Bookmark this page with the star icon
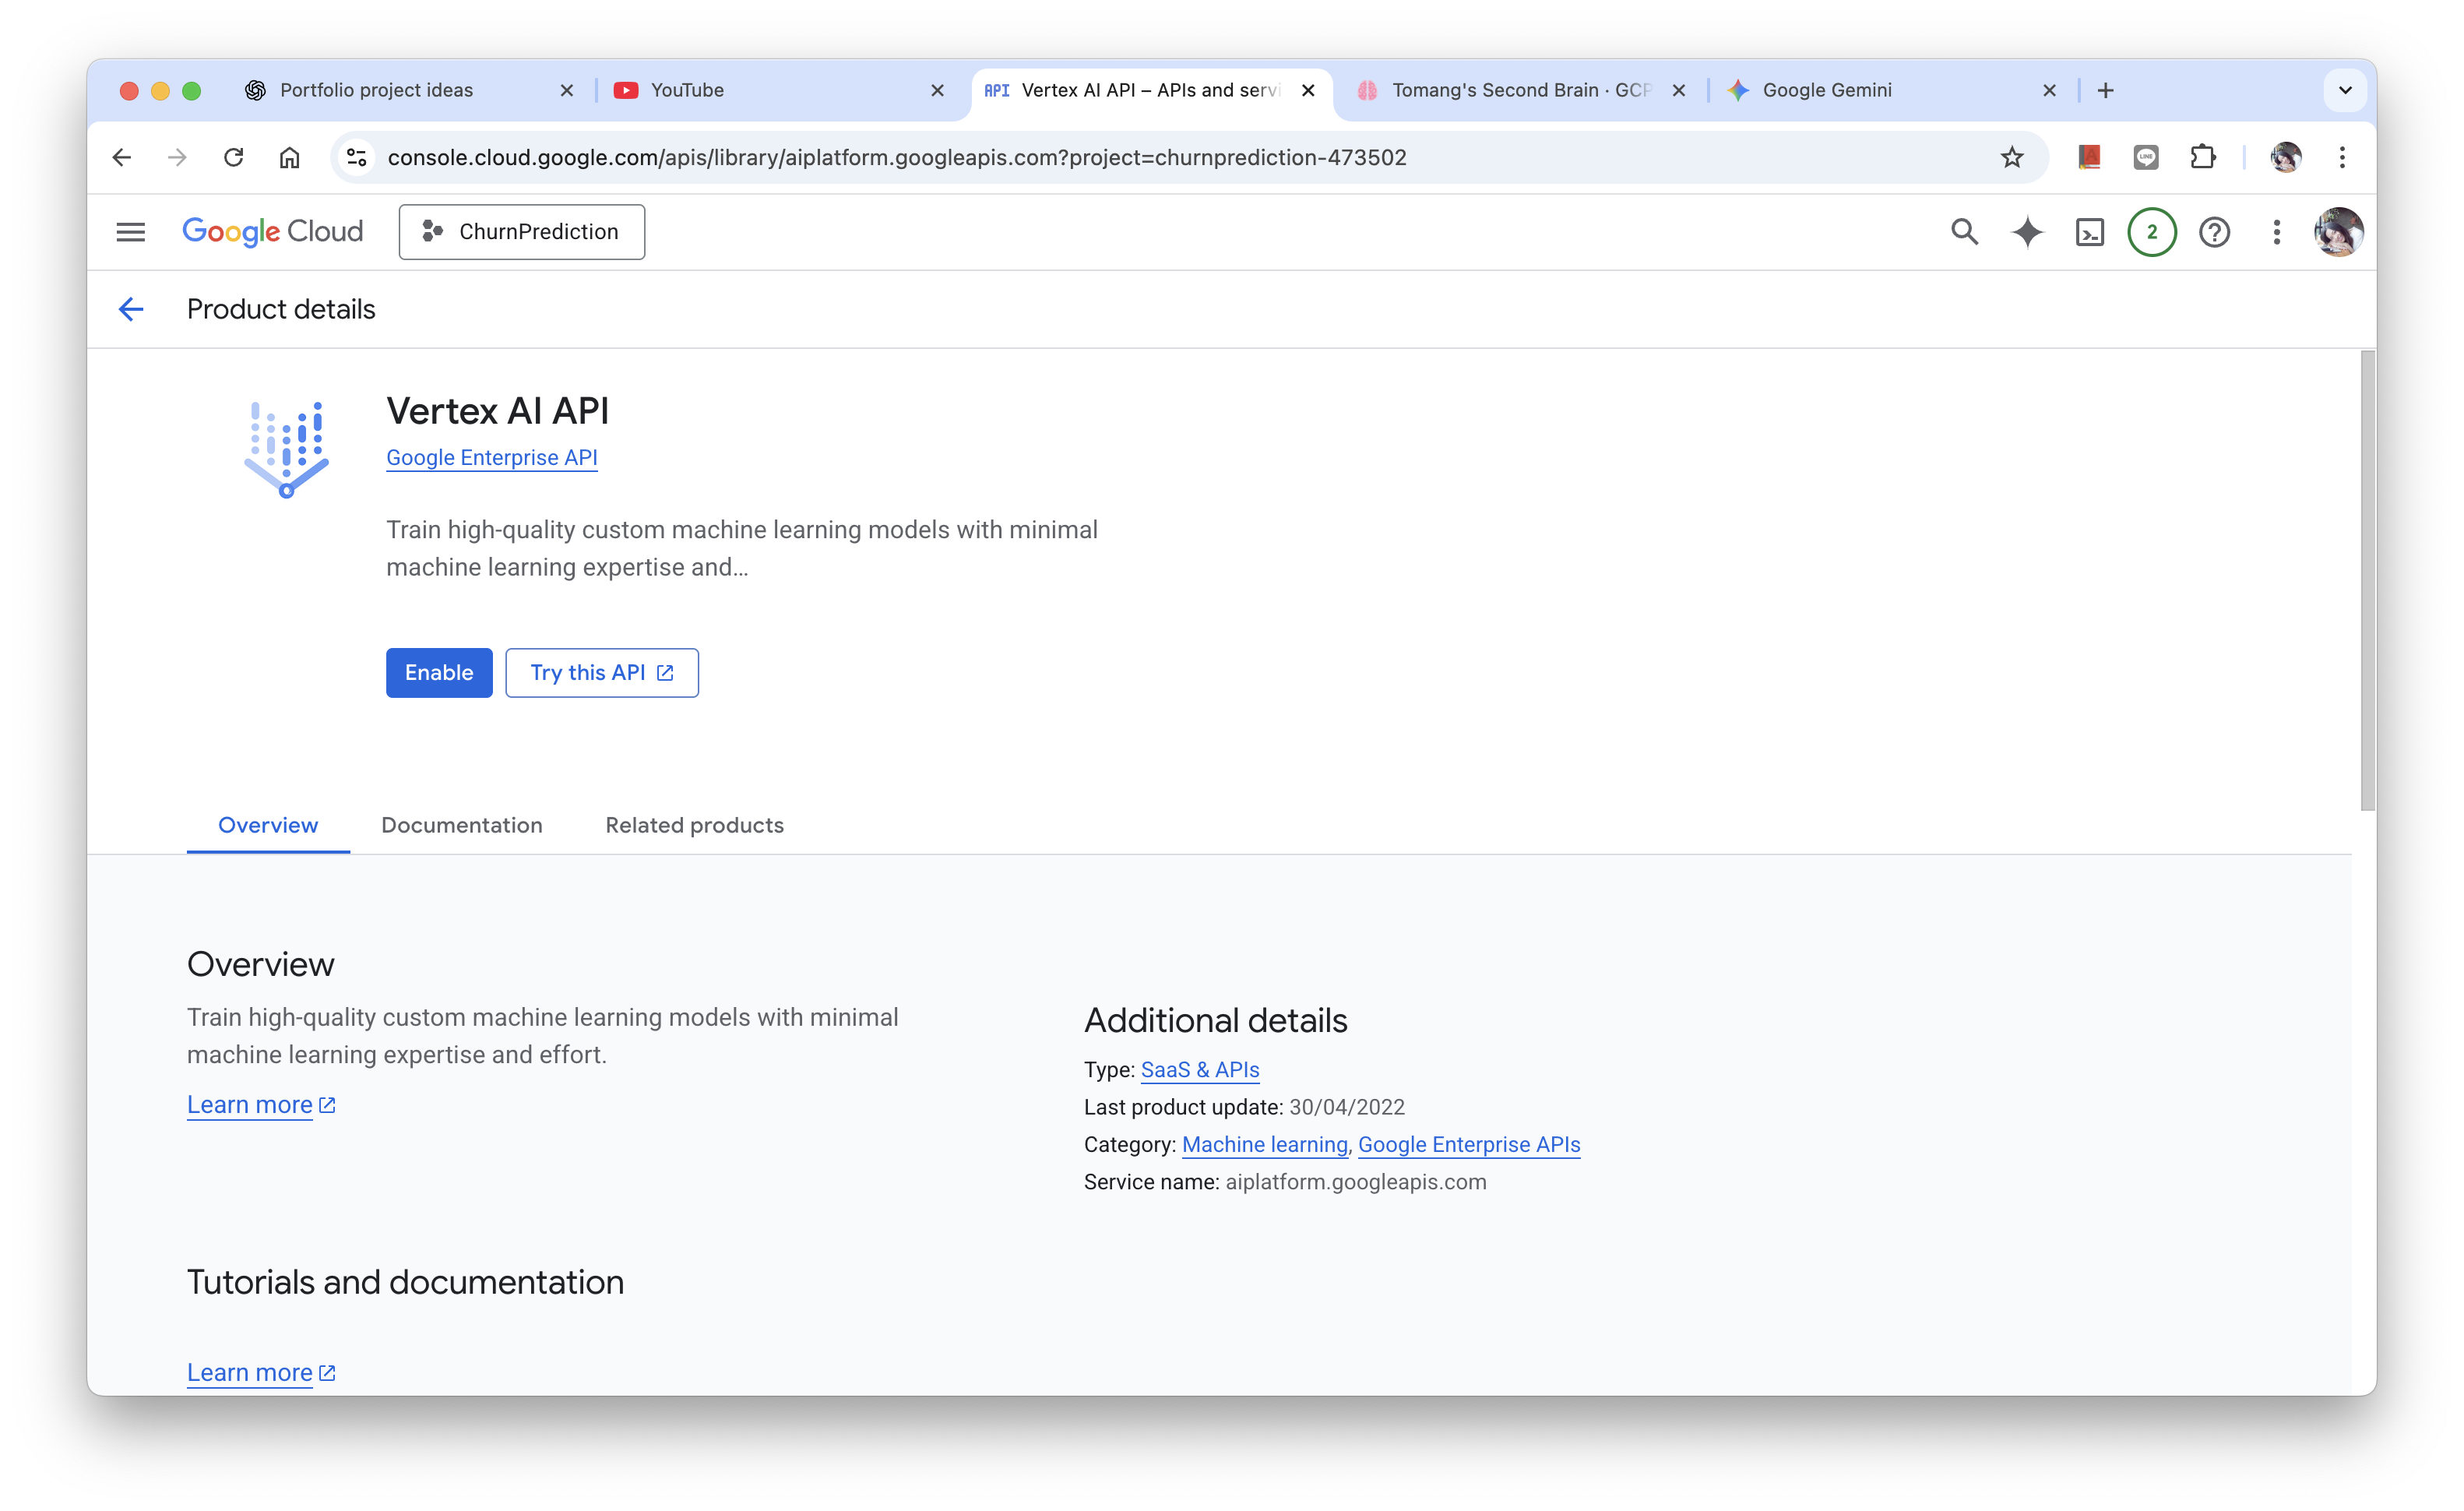Viewport: 2464px width, 1511px height. [2011, 157]
